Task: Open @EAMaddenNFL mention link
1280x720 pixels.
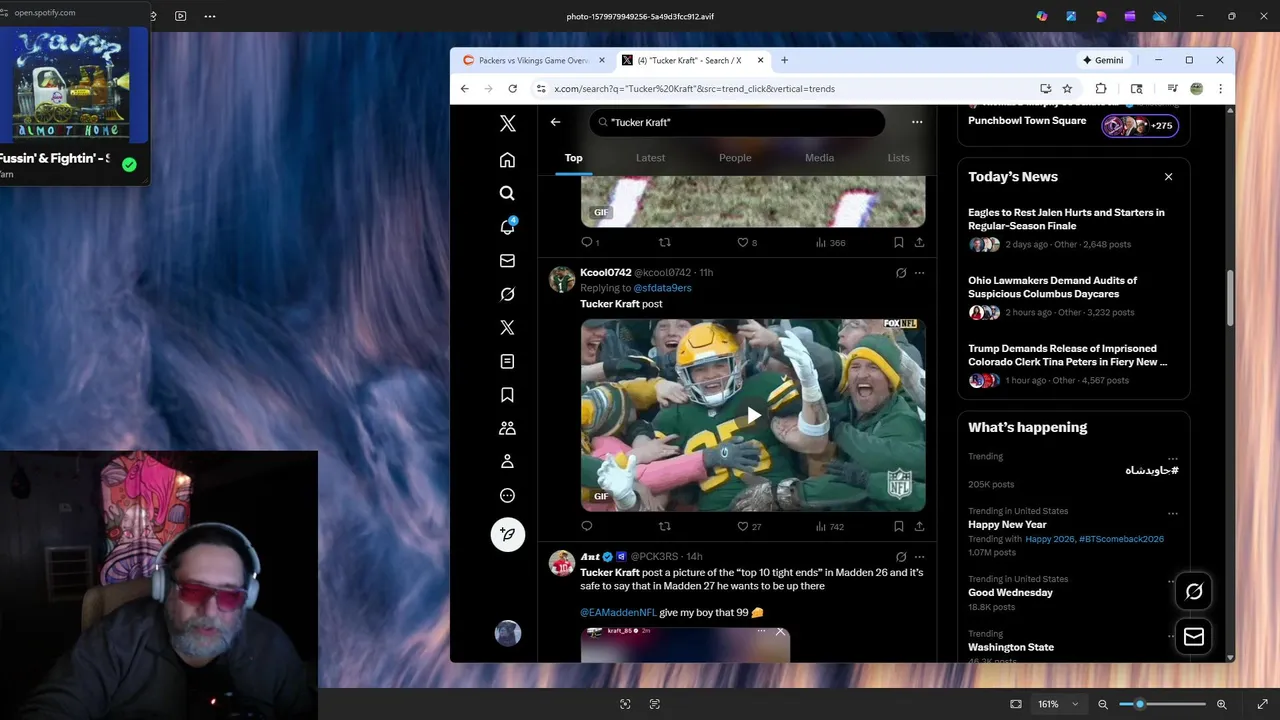Action: pyautogui.click(x=618, y=612)
